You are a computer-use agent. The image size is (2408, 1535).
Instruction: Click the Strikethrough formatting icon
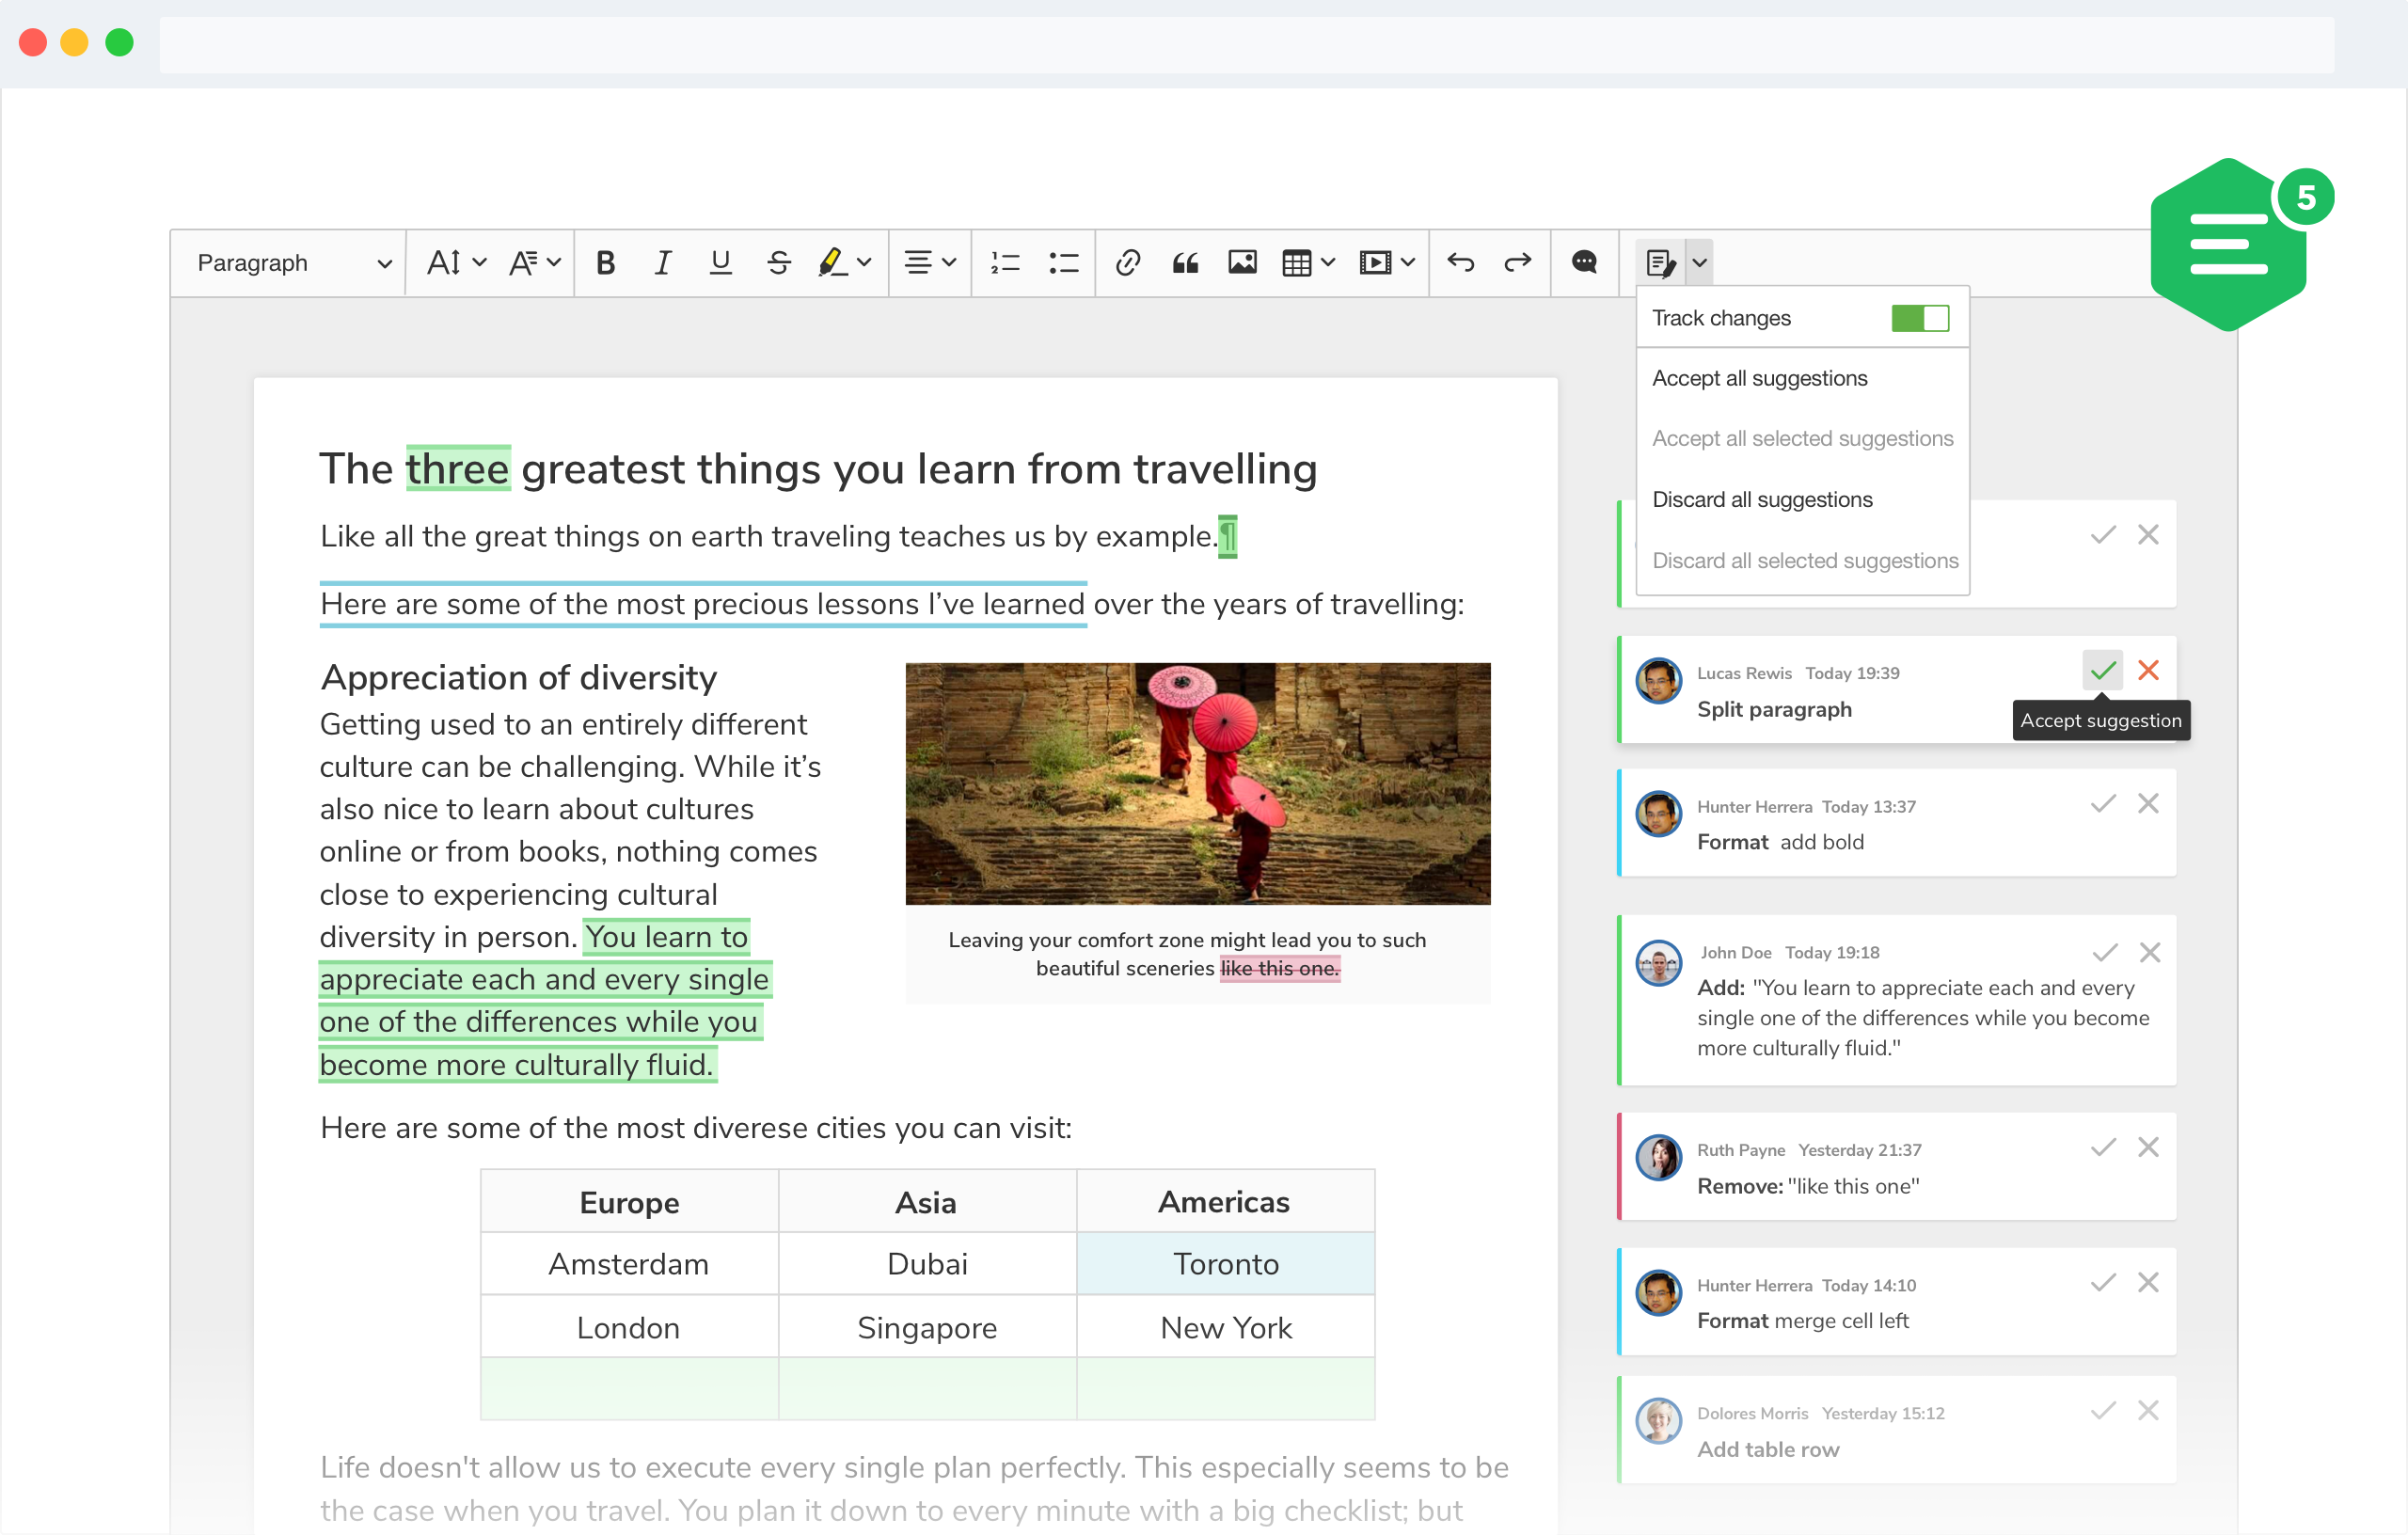[x=778, y=261]
